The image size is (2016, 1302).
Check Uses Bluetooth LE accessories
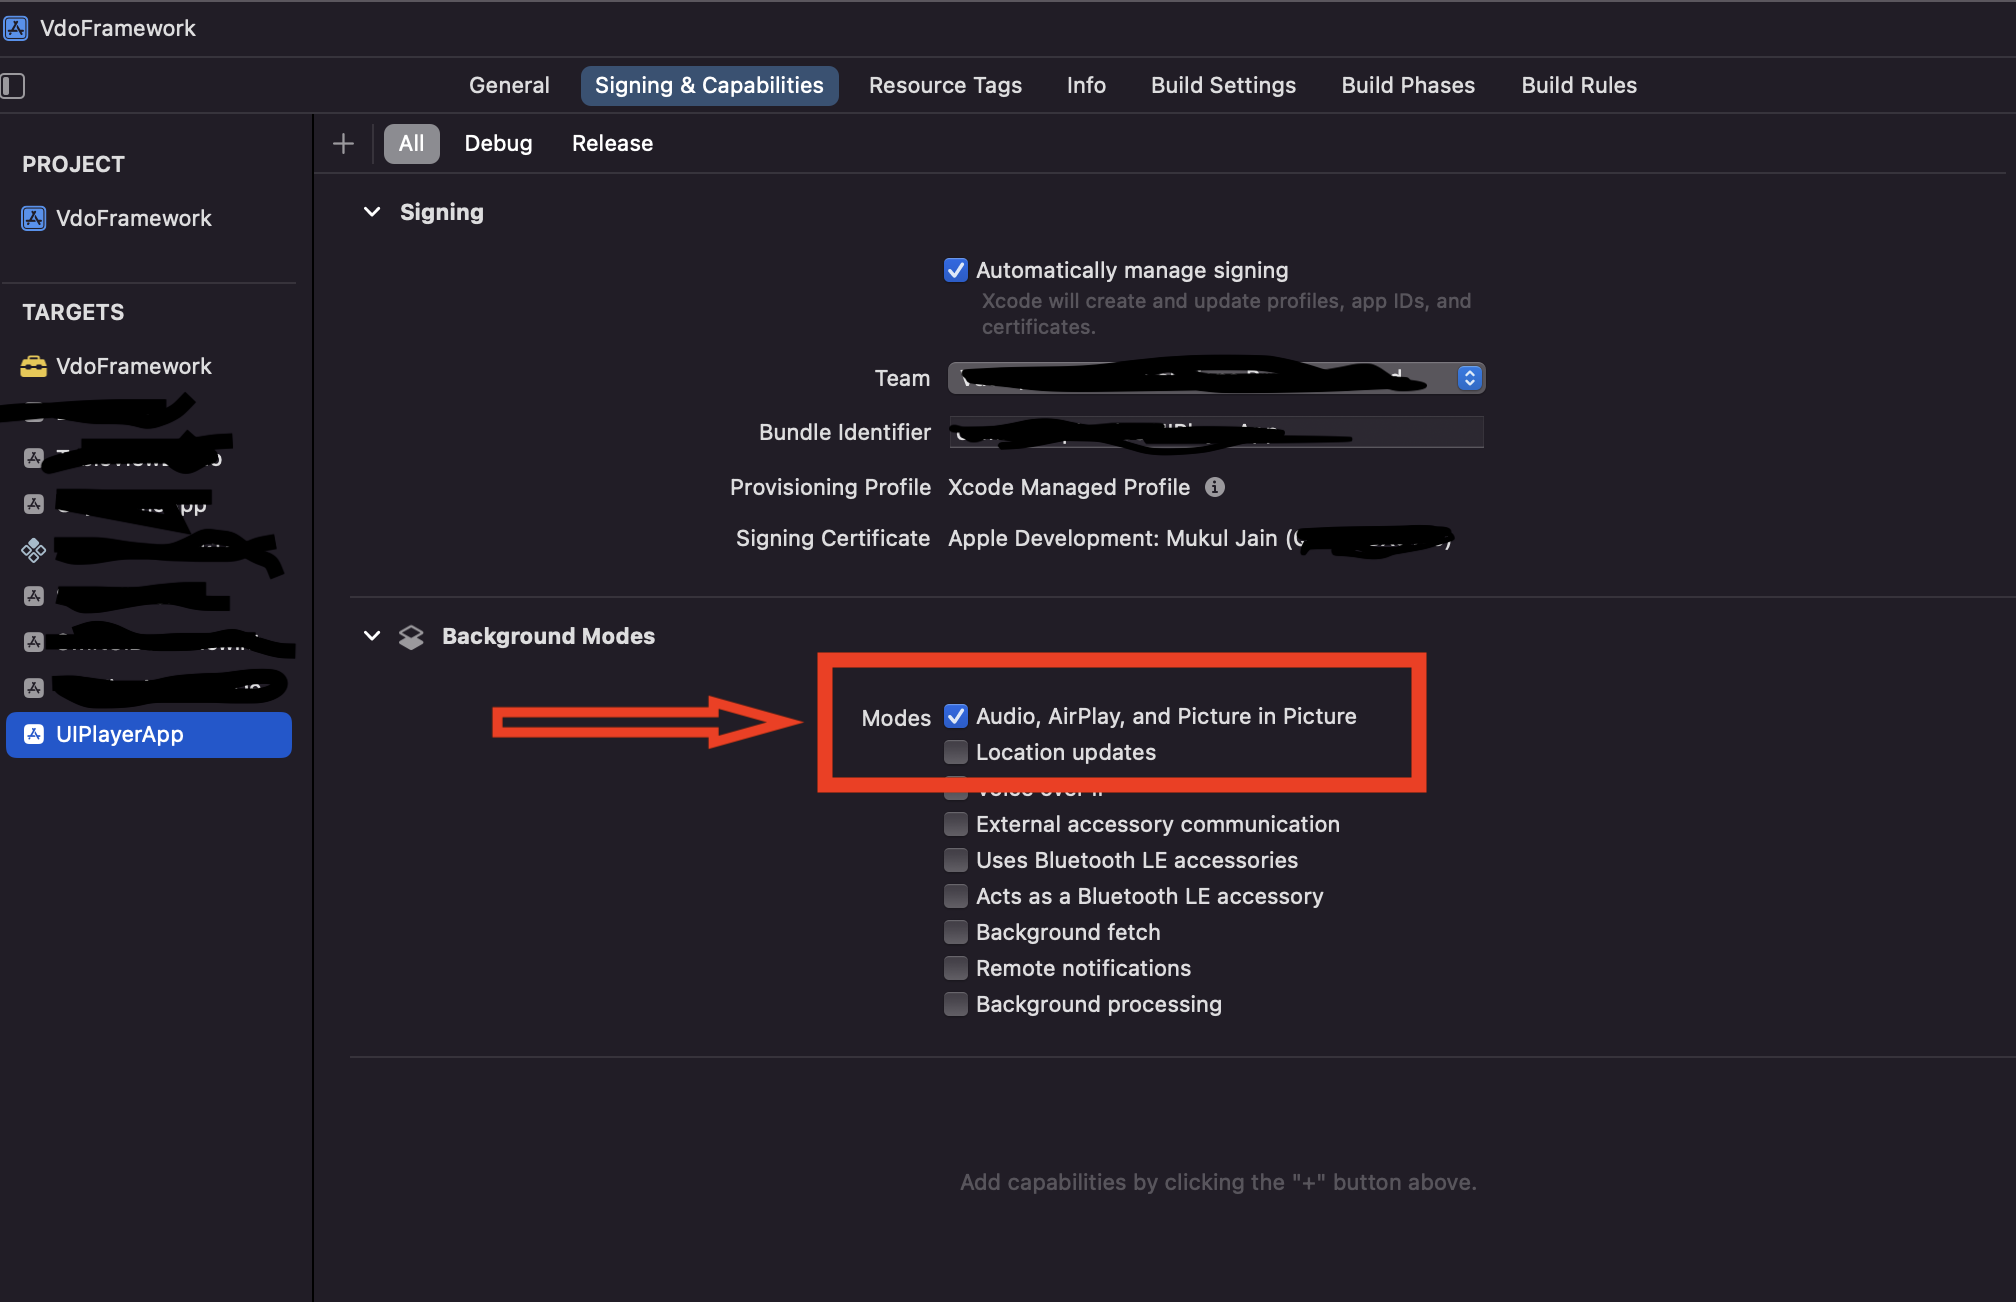956,860
